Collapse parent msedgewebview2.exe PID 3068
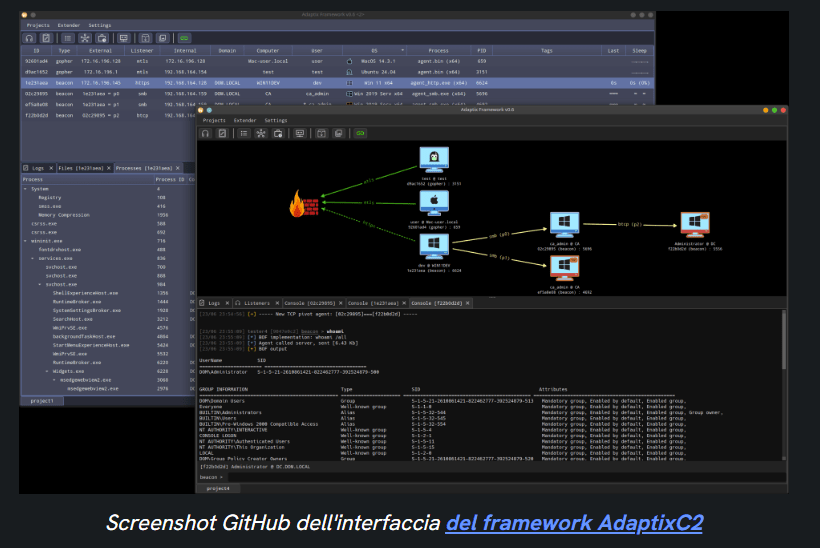This screenshot has width=820, height=548. click(x=54, y=380)
